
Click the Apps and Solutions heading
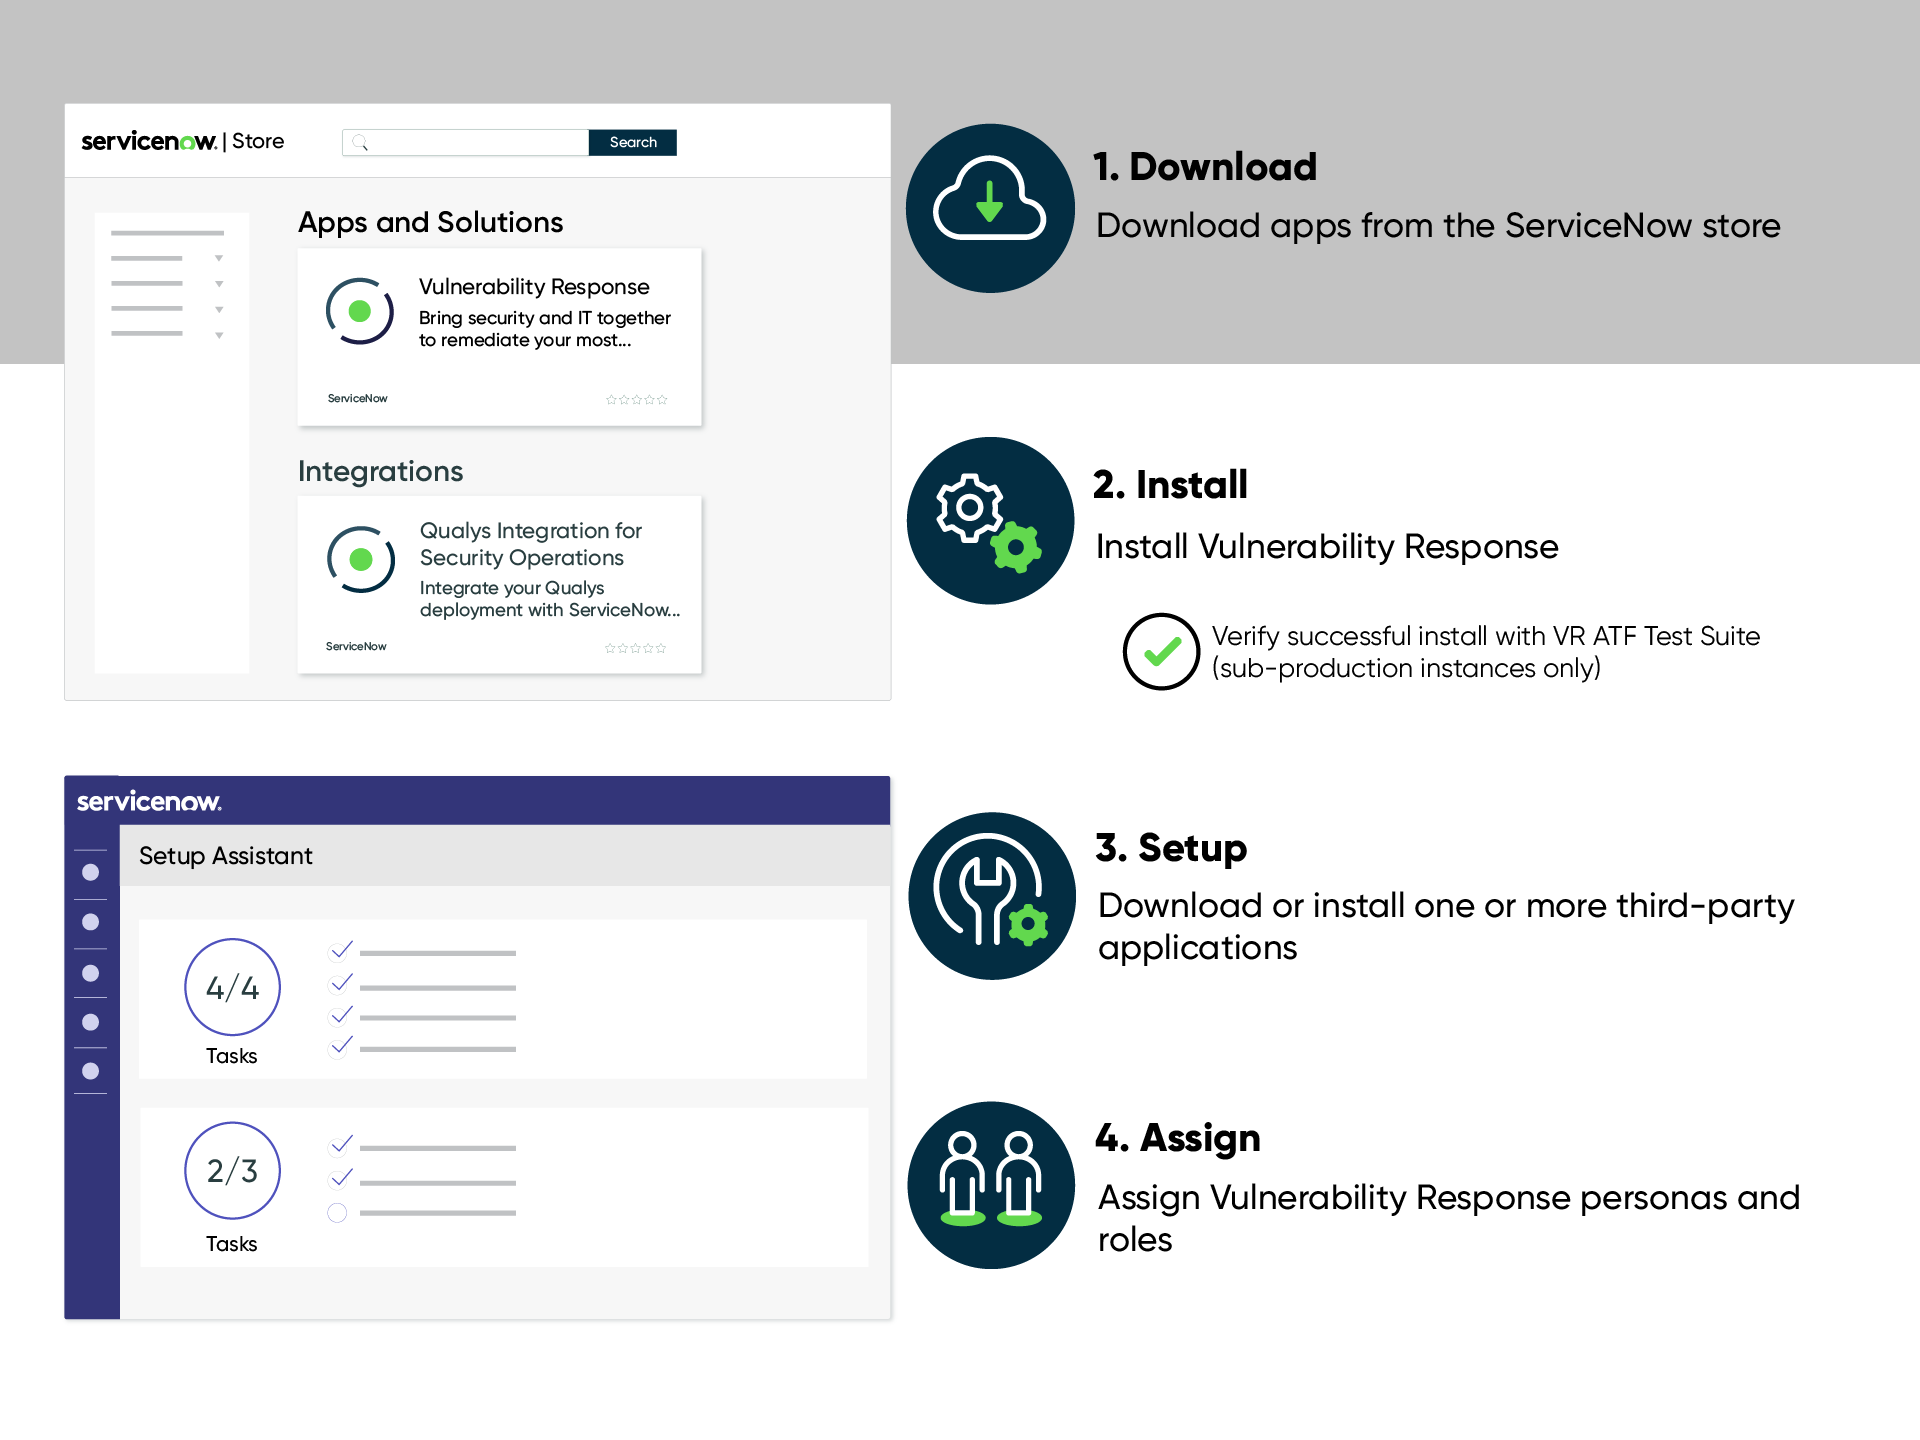click(x=431, y=223)
